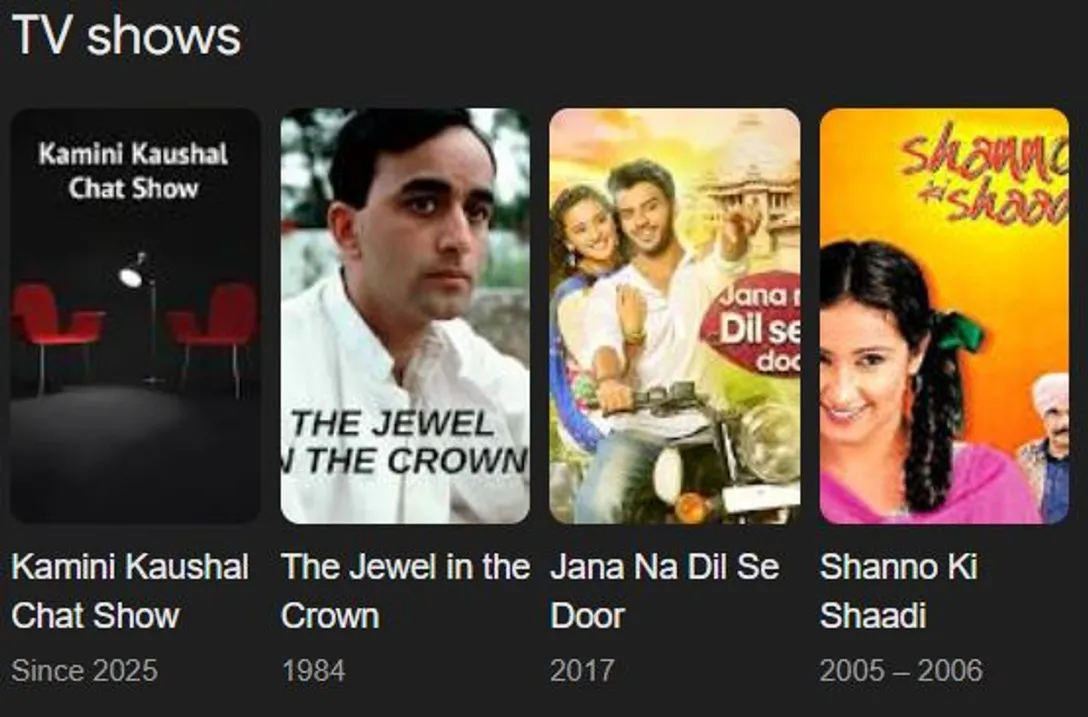Click the Jana Na Dil Se Door title
1088x717 pixels.
[x=665, y=591]
